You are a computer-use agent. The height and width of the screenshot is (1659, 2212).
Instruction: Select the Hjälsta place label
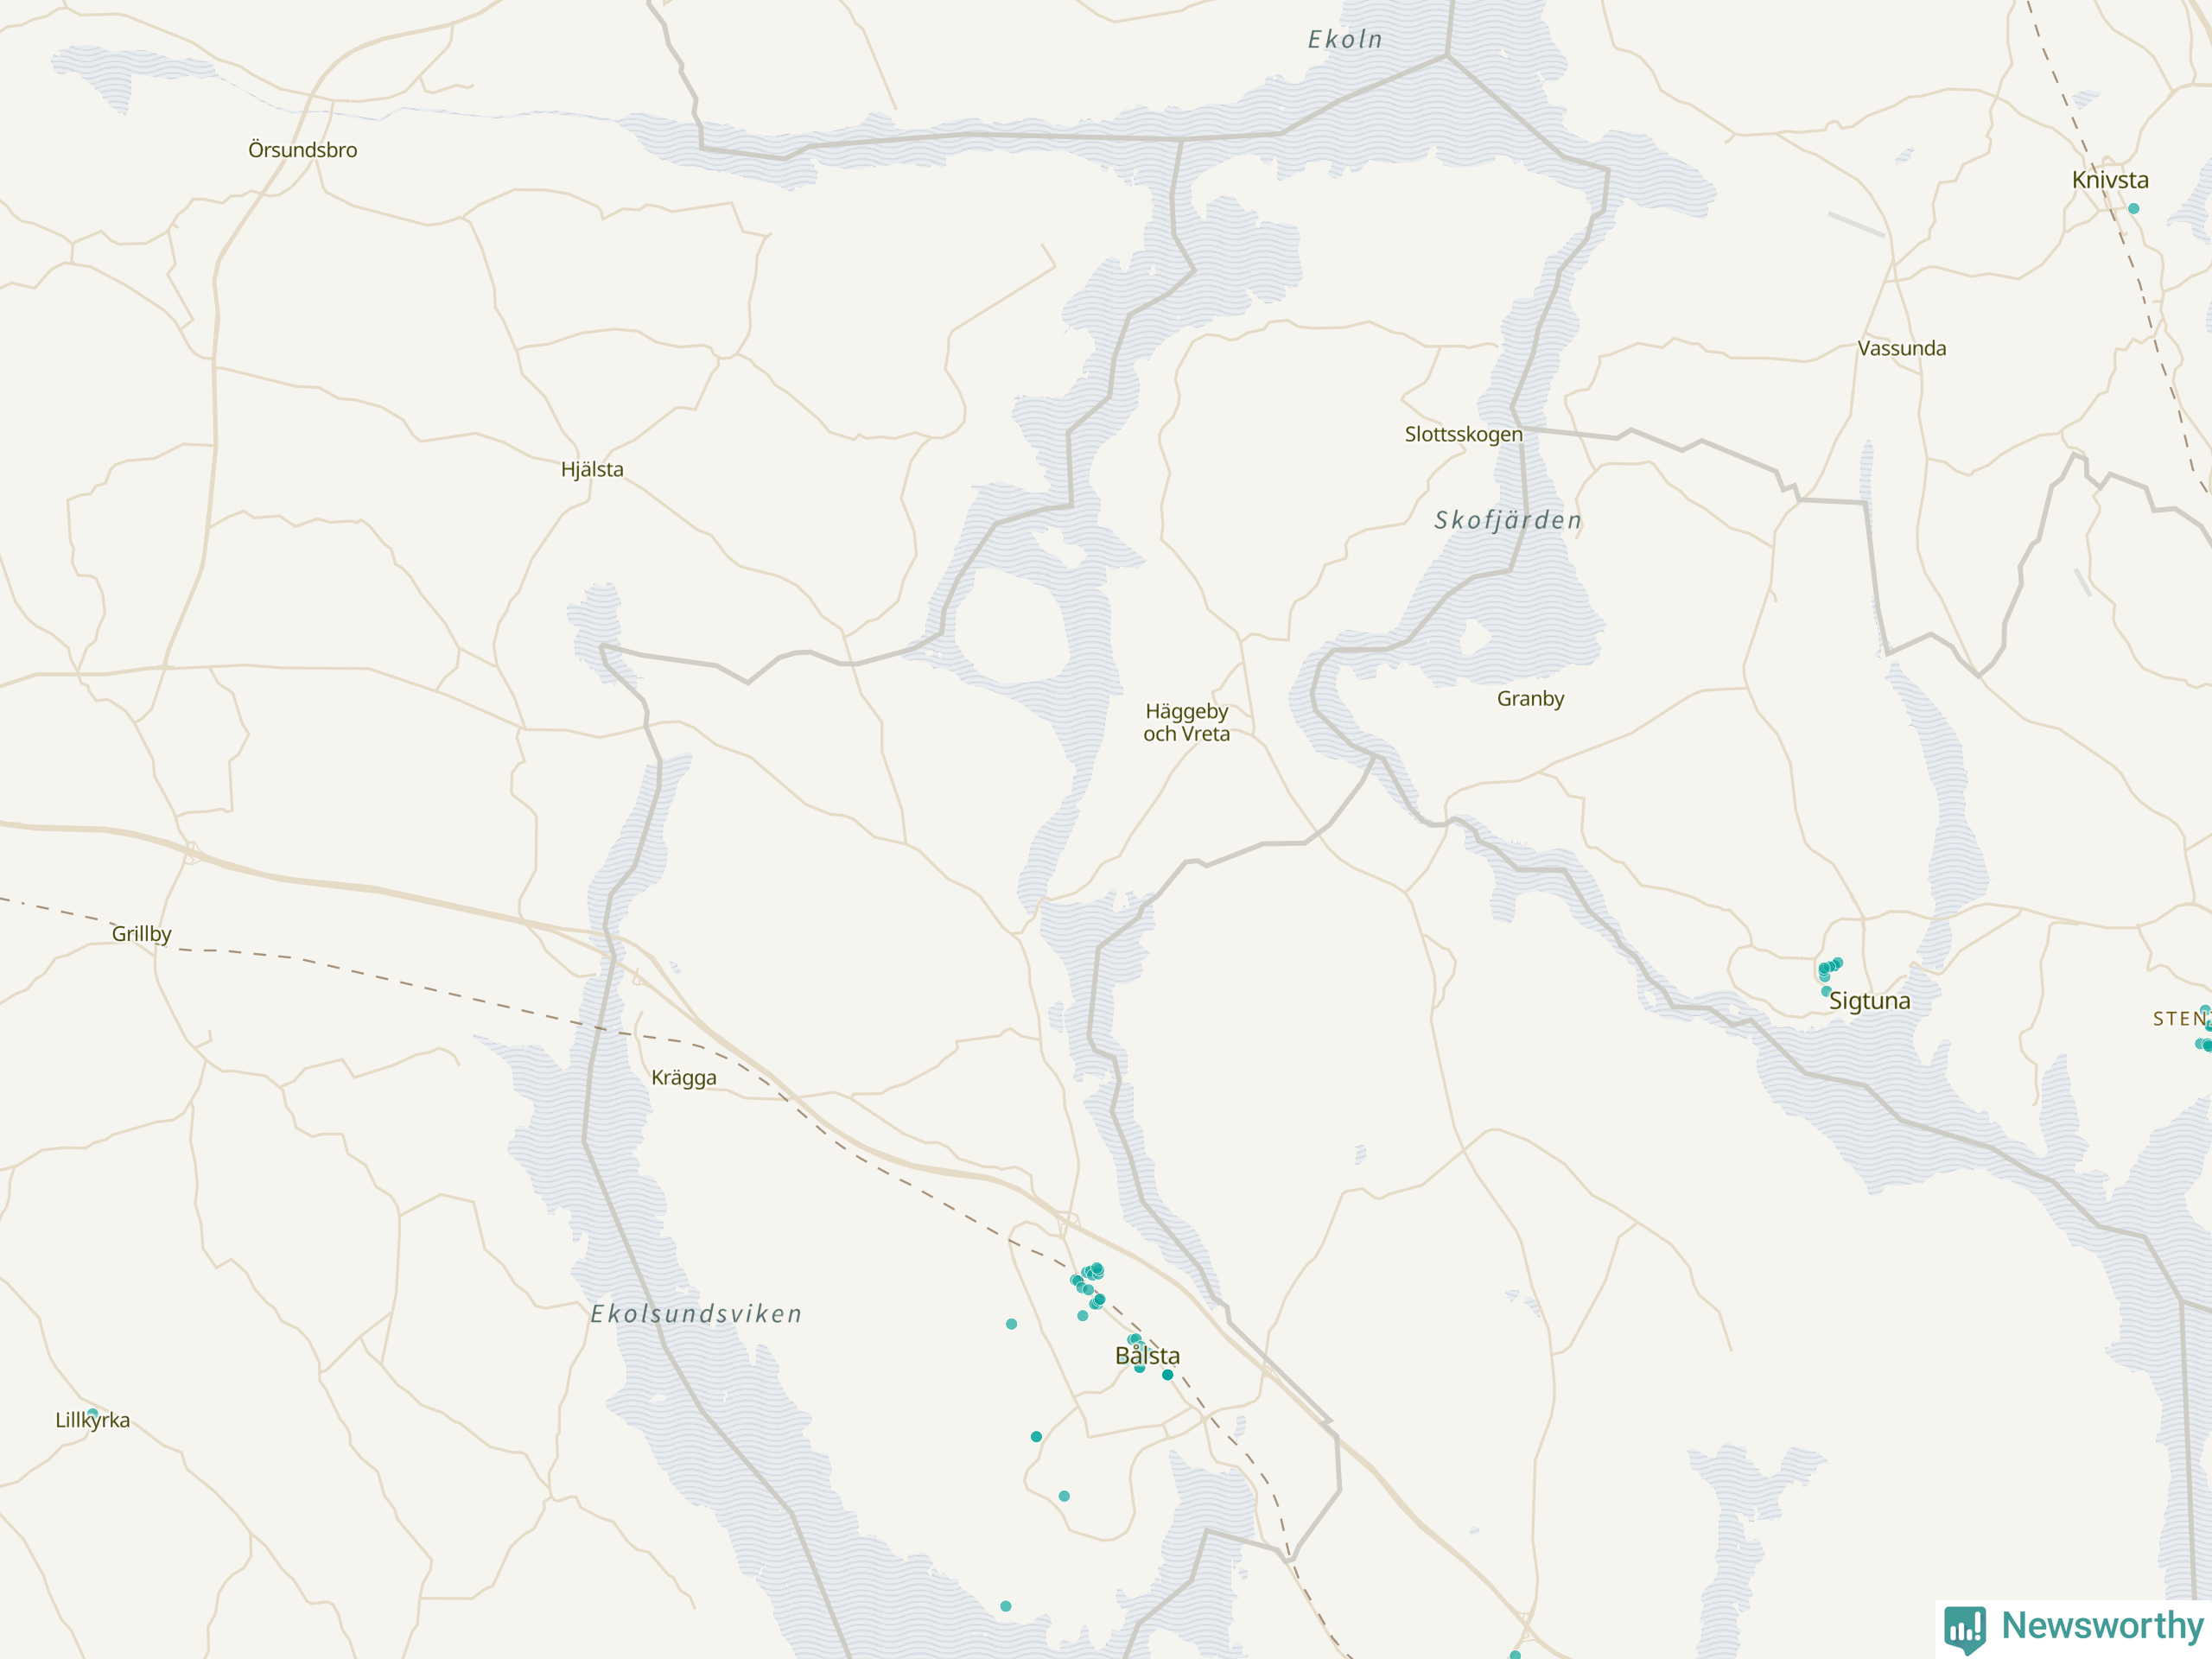[592, 470]
